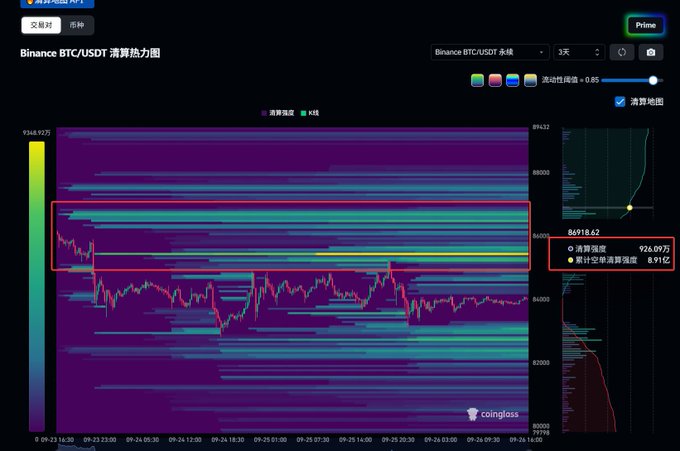
Task: Click the 9348.92万 scale maximum label
Action: 37,133
